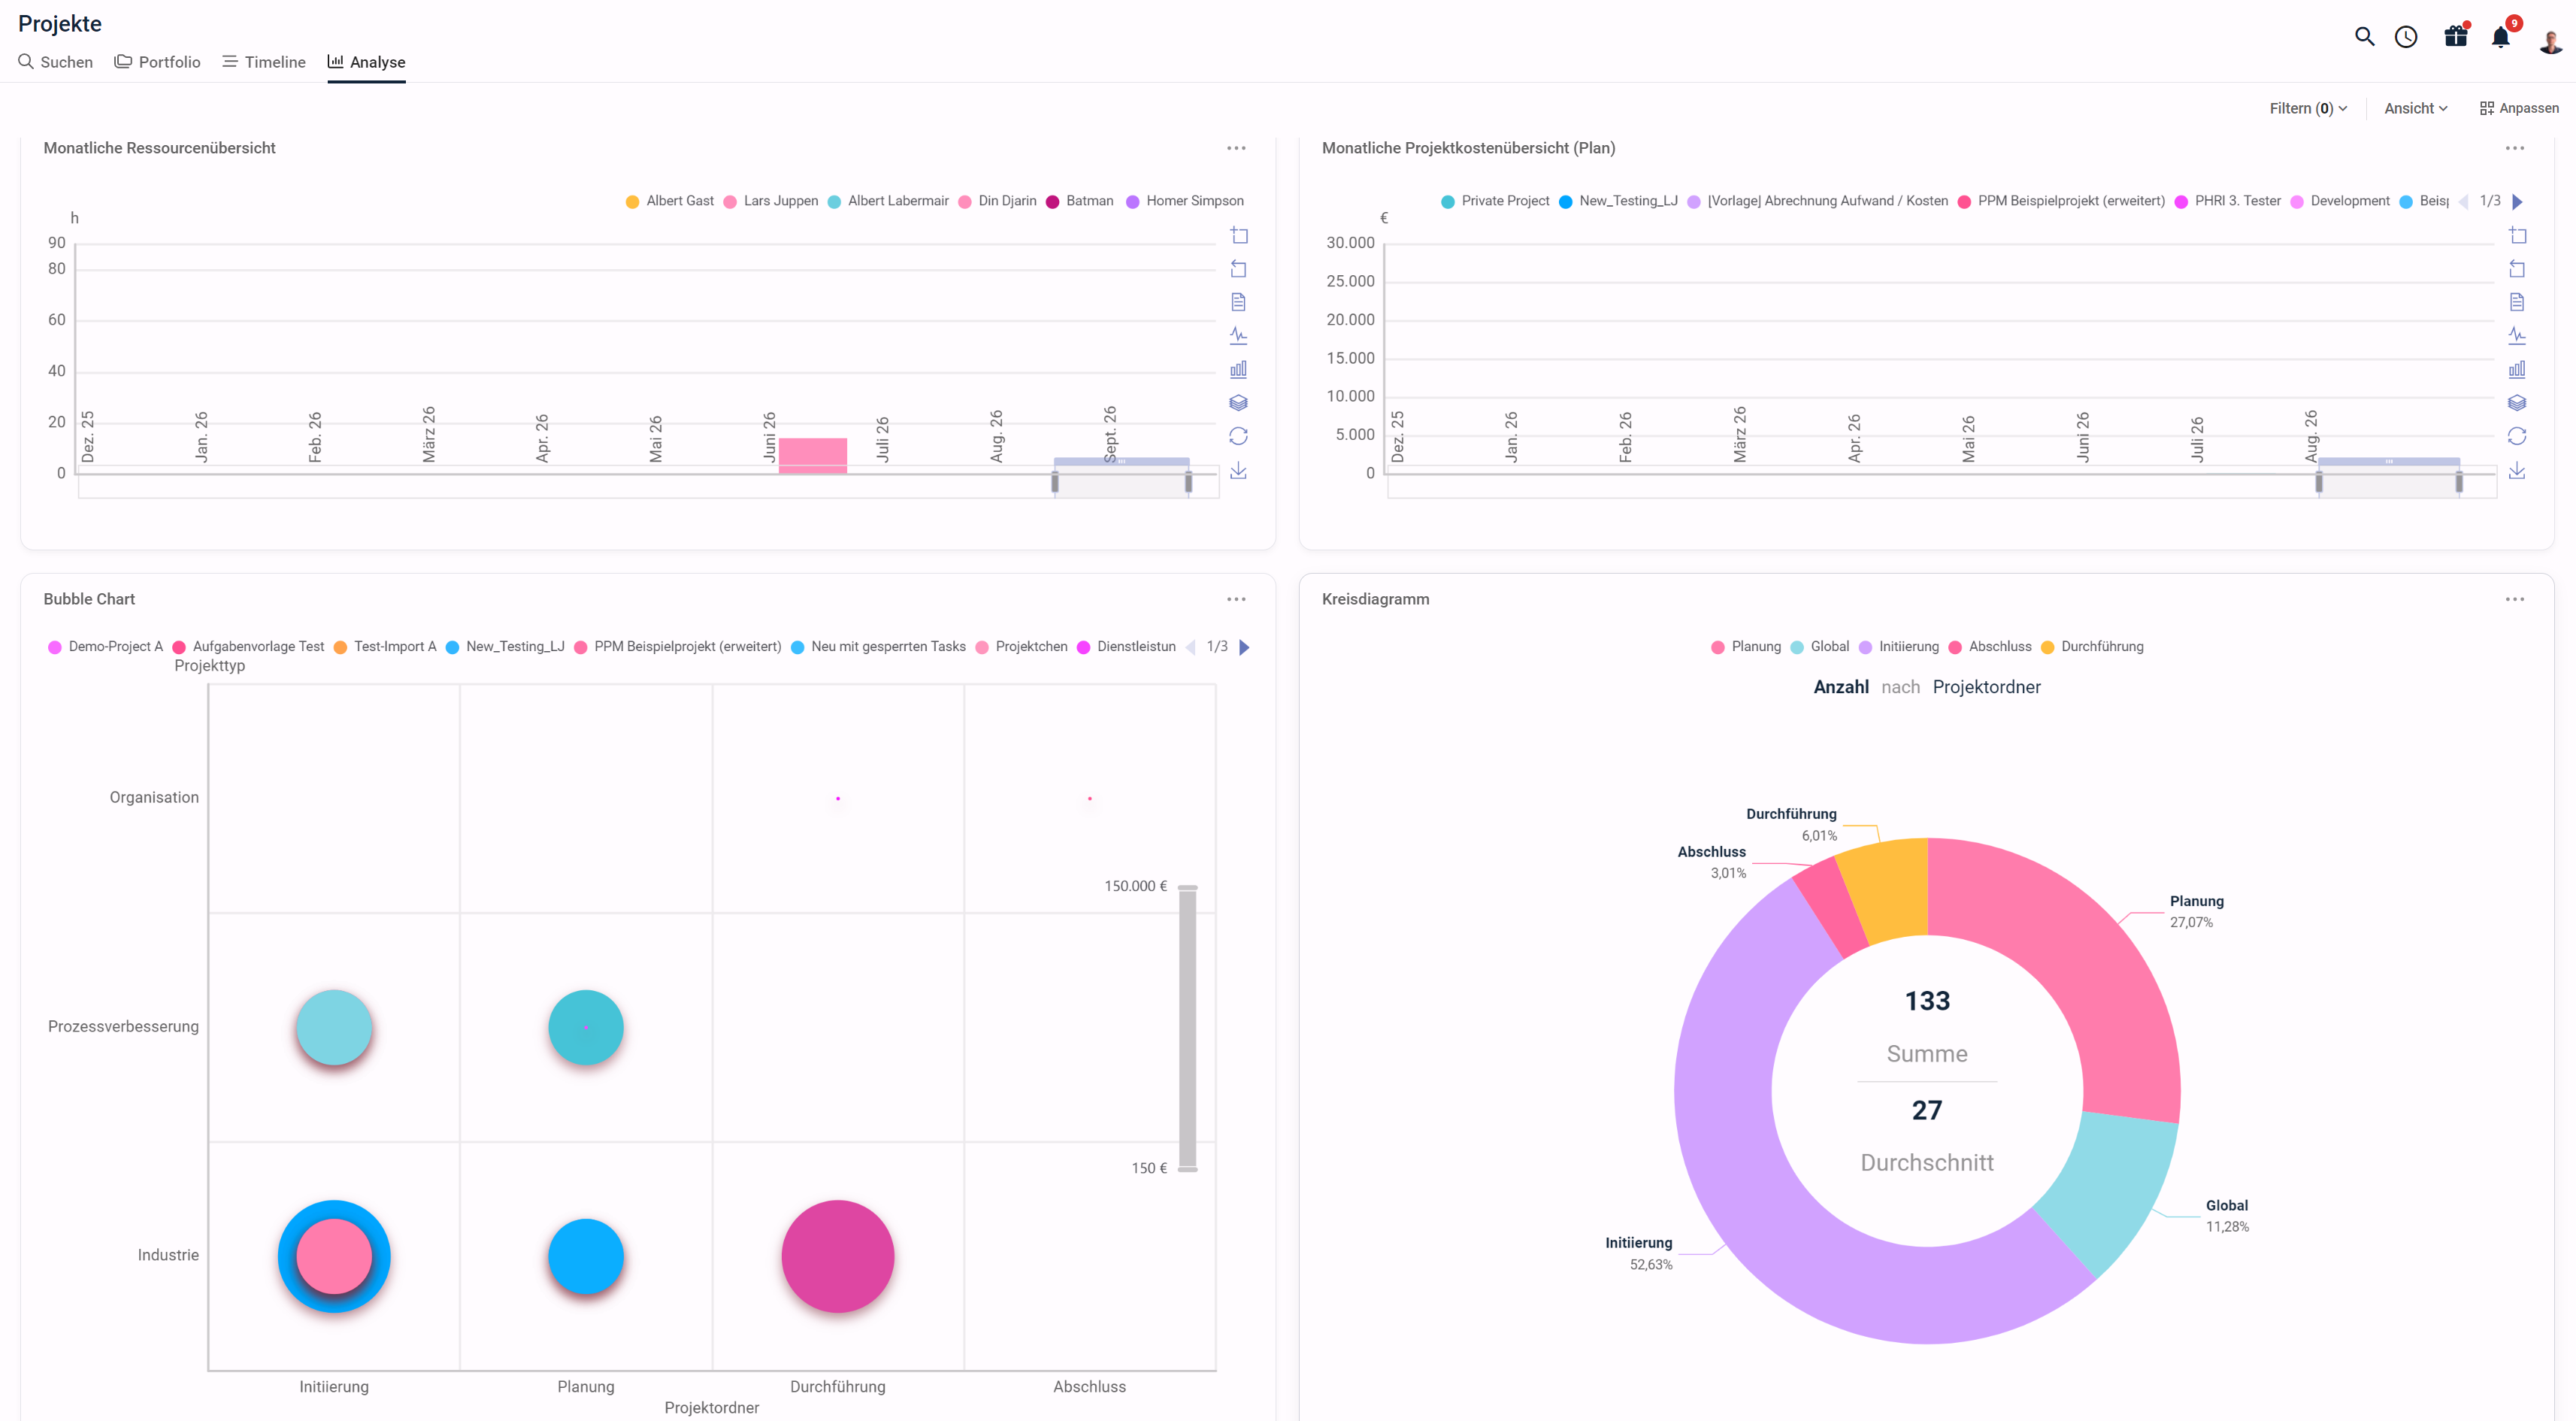The image size is (2576, 1421).
Task: Toggle stacked view in resource chart
Action: click(1239, 403)
